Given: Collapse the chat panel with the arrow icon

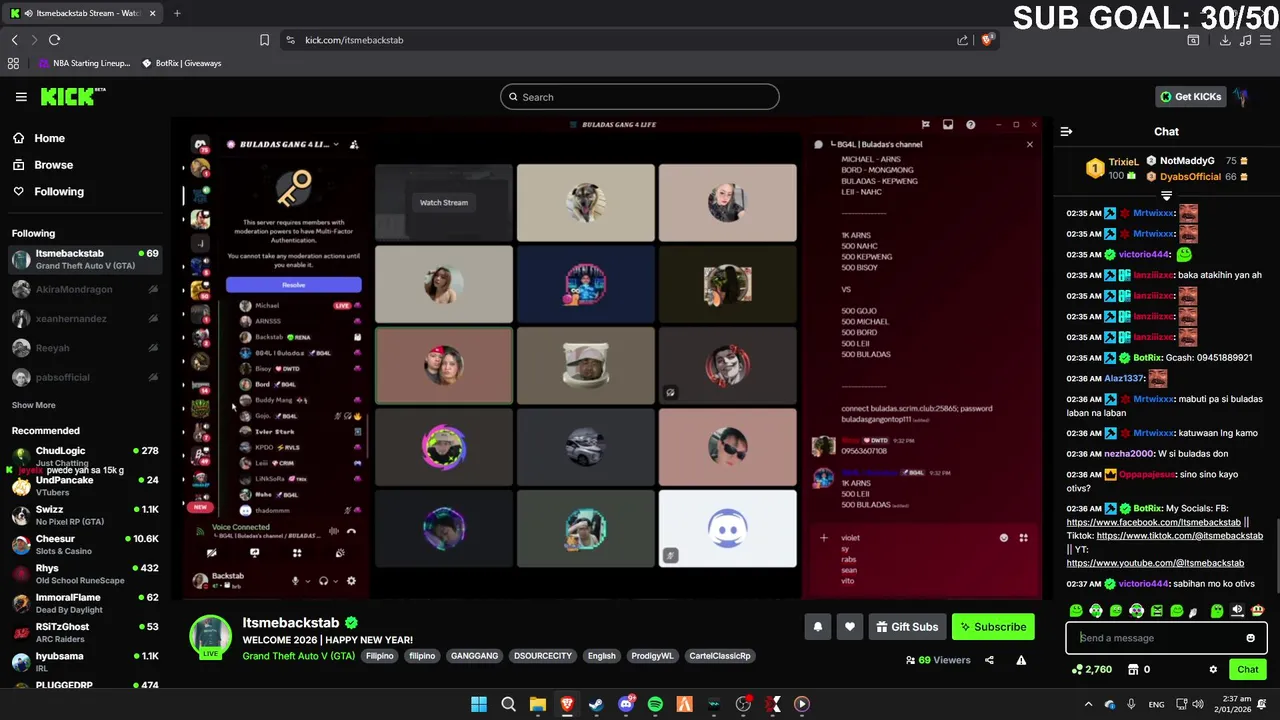Looking at the screenshot, I should (1066, 131).
